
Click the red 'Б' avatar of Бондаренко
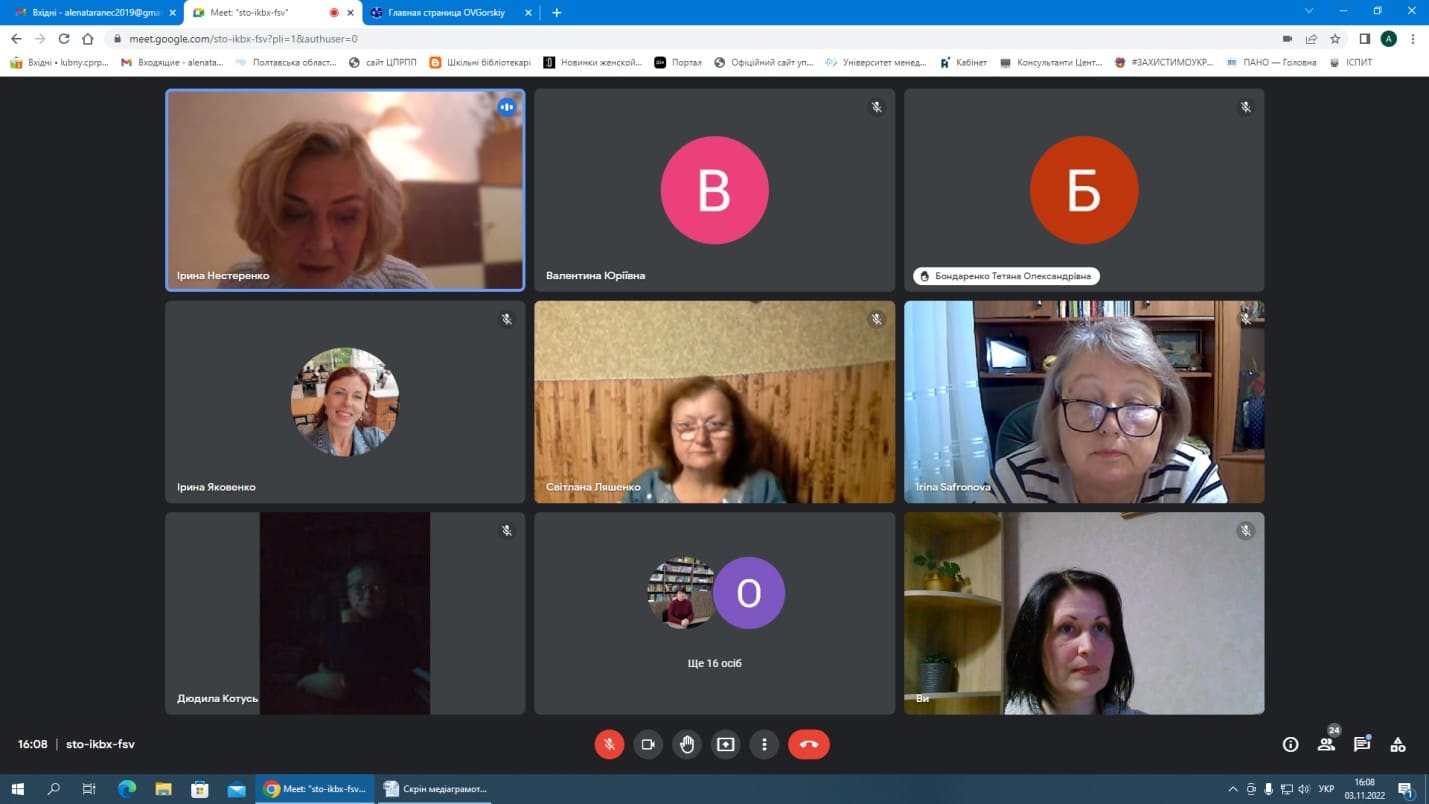(x=1084, y=190)
